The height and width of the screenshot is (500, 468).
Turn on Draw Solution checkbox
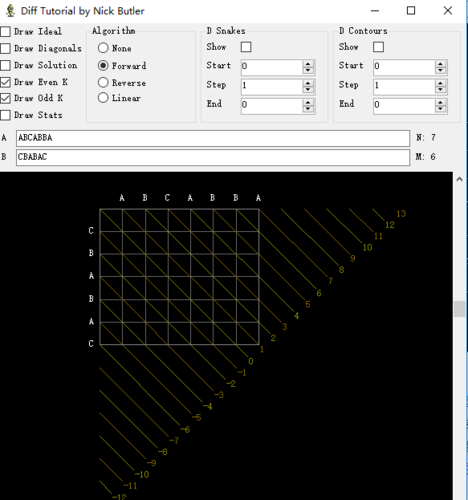(5, 65)
